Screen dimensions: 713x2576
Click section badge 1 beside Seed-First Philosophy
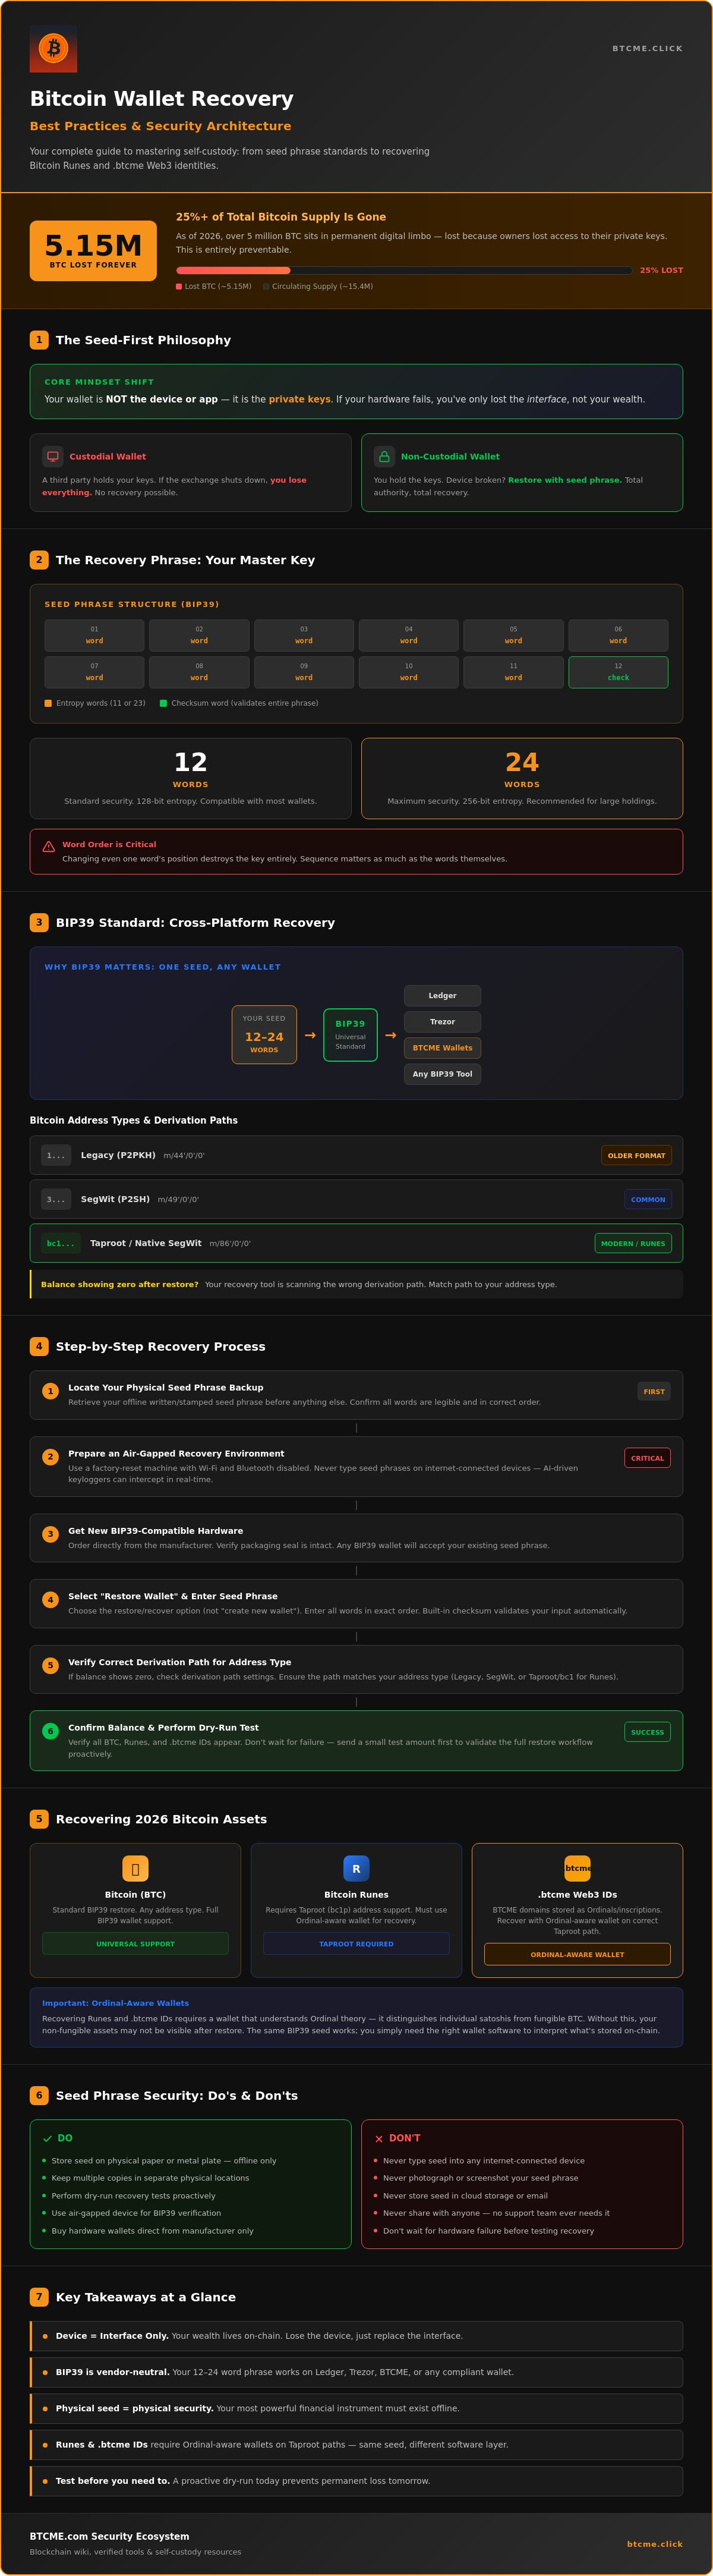(39, 340)
